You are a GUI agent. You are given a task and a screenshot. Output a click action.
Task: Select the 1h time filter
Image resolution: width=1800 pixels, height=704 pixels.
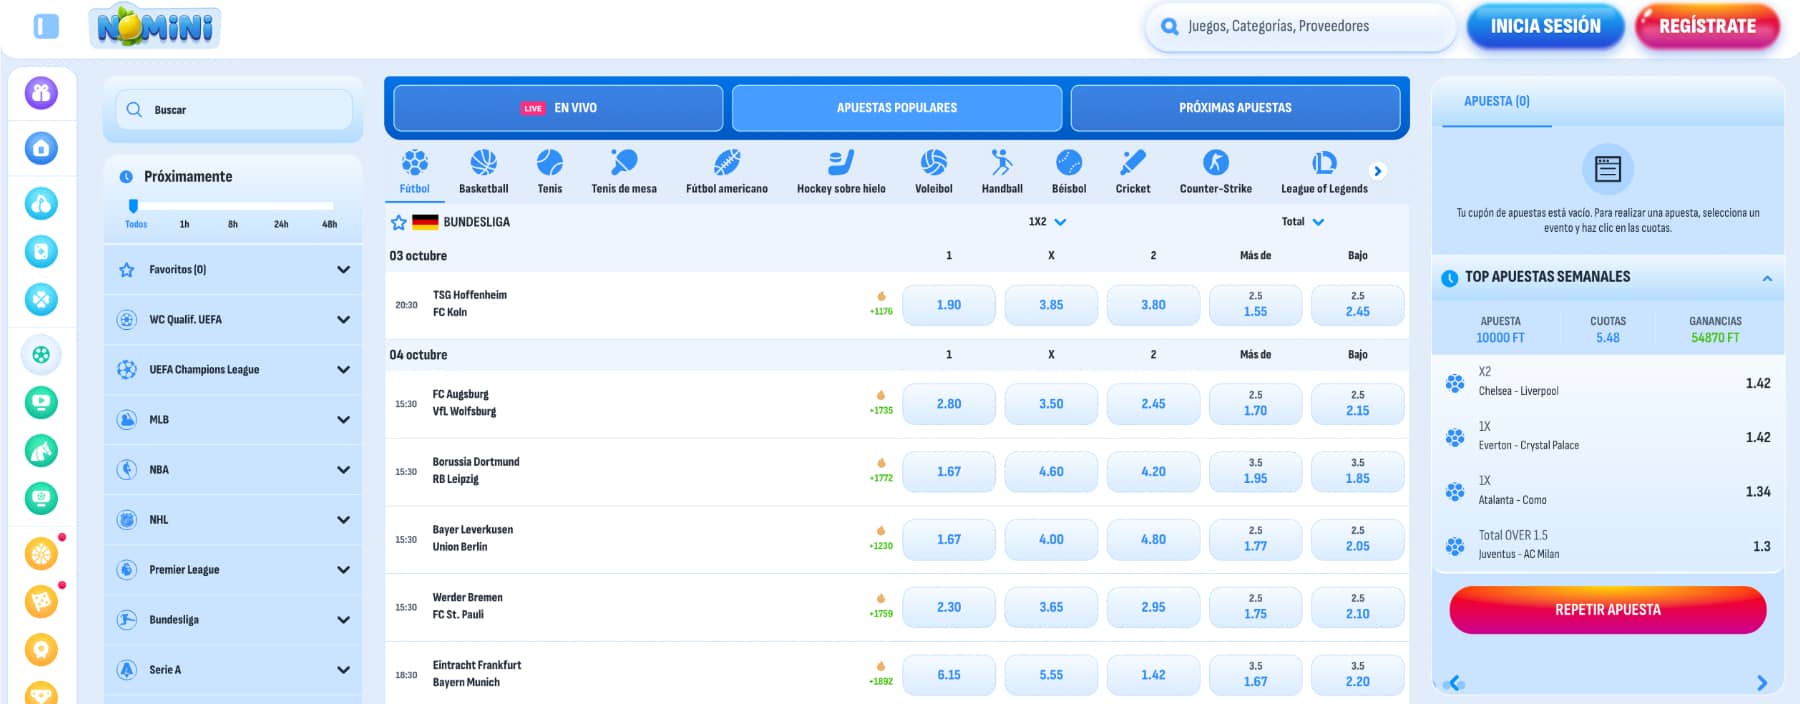click(184, 224)
